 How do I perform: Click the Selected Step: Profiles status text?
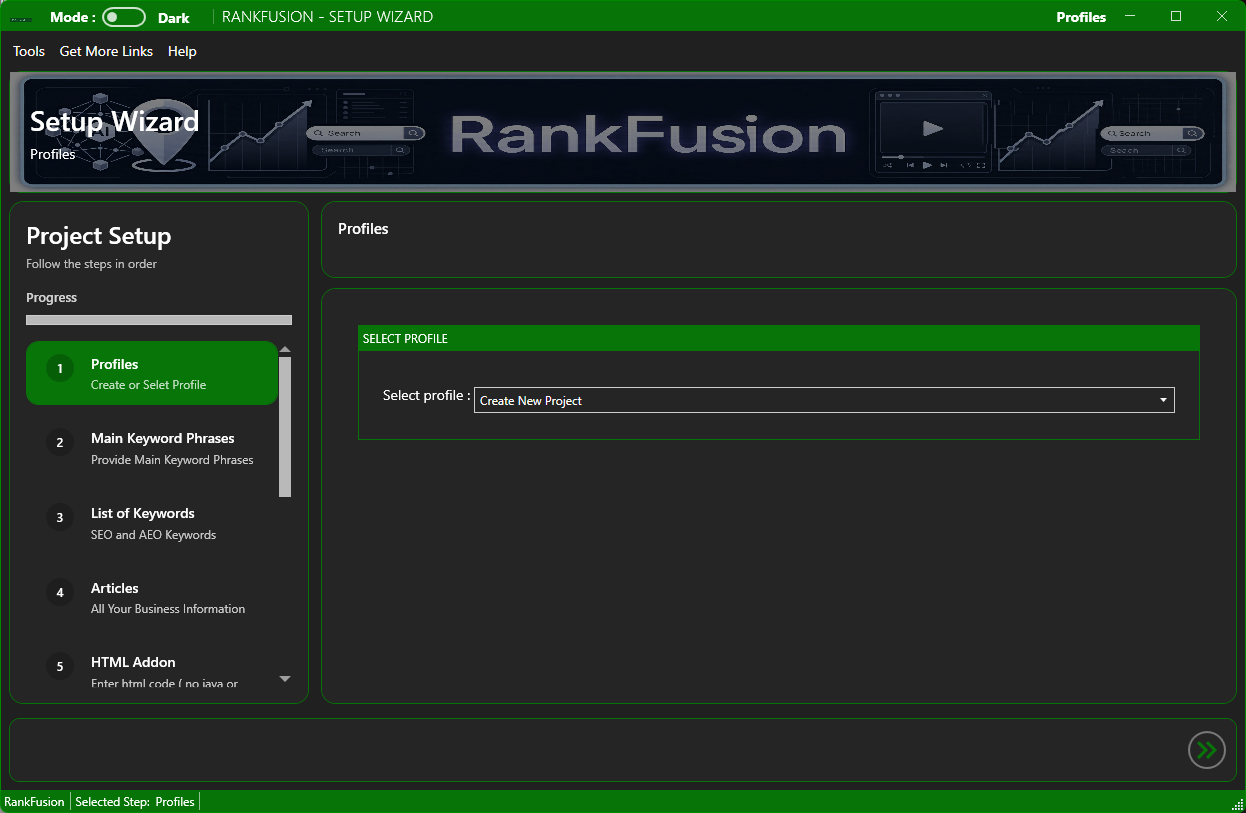click(135, 802)
